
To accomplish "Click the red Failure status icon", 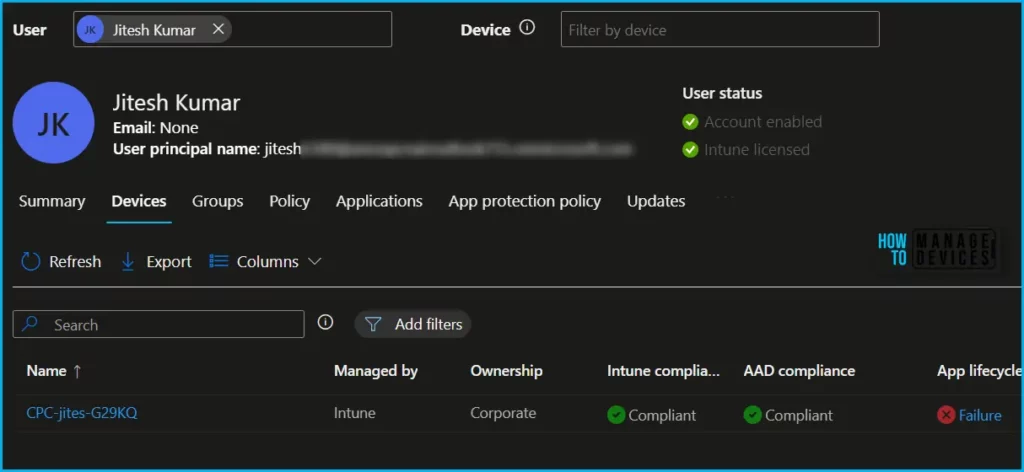I will click(x=946, y=415).
